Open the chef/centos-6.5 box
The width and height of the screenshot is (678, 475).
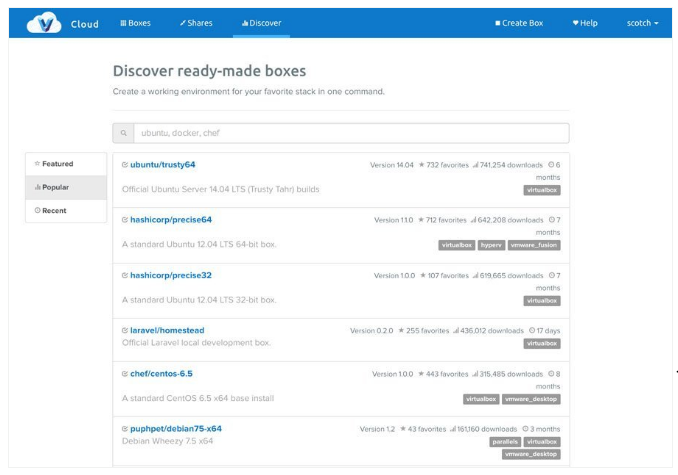161,373
